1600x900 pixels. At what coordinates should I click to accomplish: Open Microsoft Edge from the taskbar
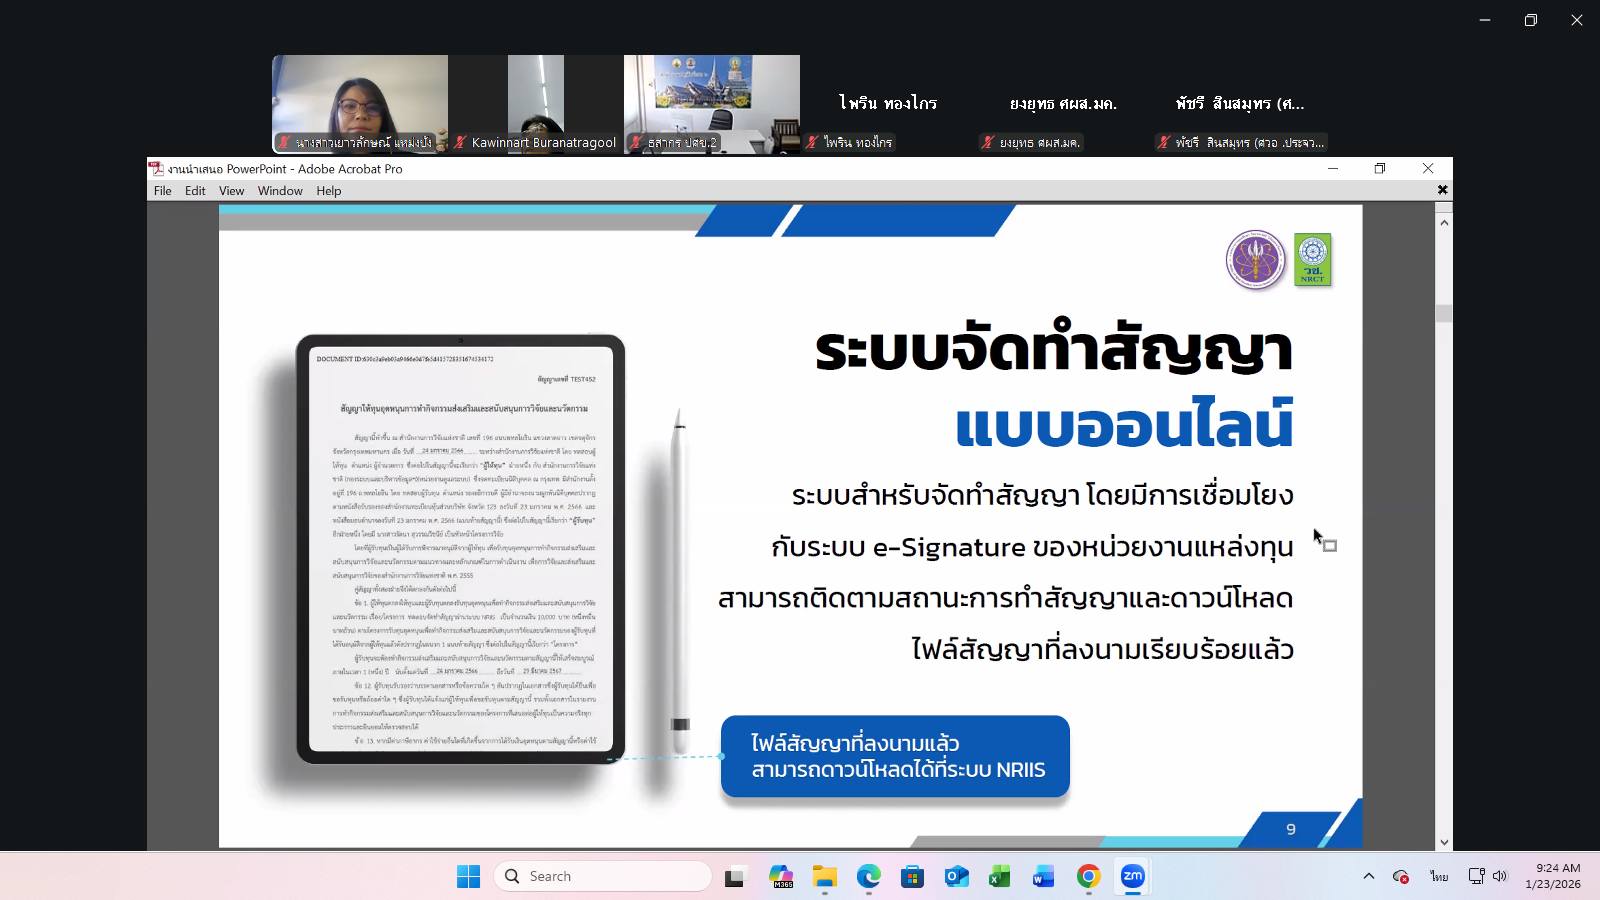(868, 877)
